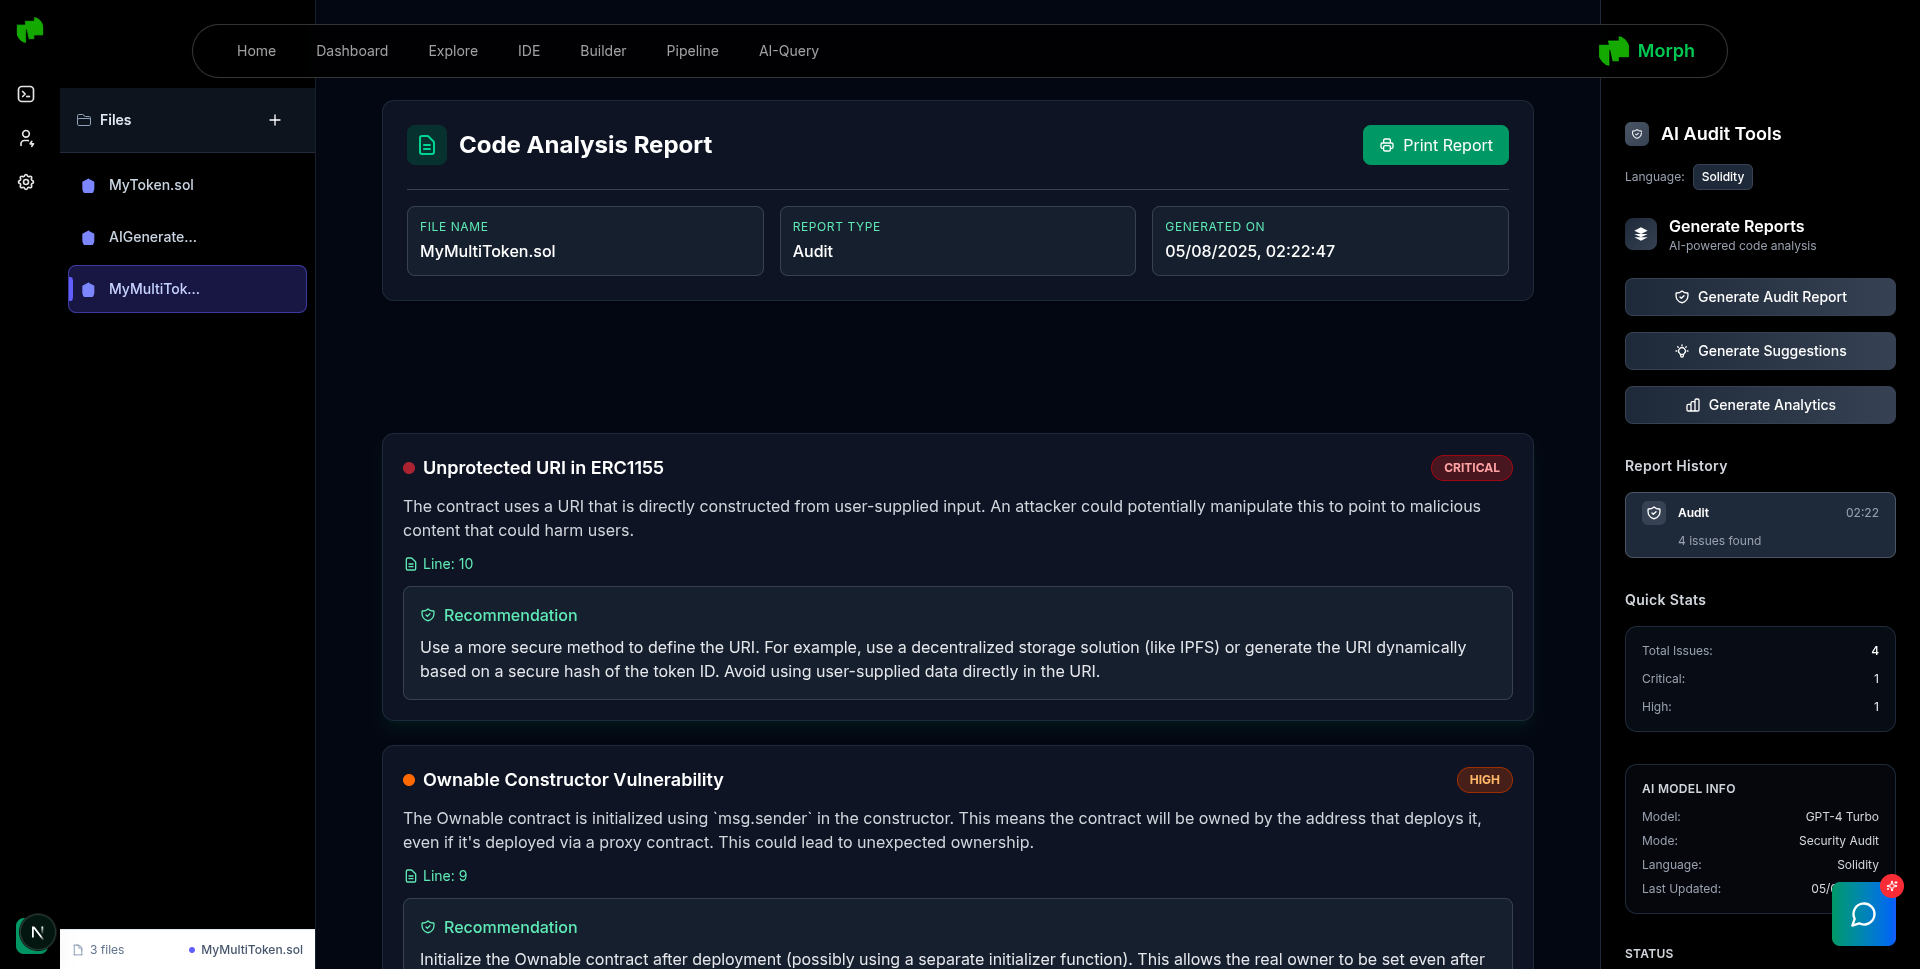Click the Line: 9 reference

coord(436,876)
